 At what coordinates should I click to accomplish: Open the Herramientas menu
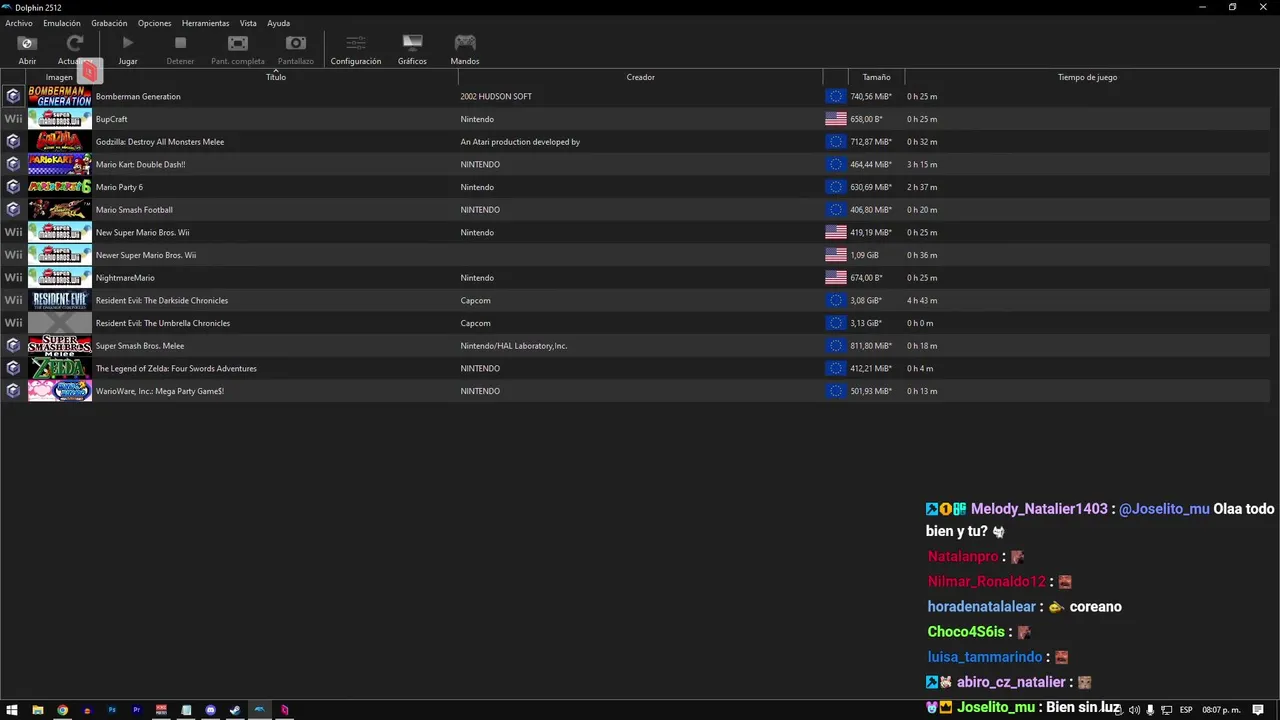[205, 23]
